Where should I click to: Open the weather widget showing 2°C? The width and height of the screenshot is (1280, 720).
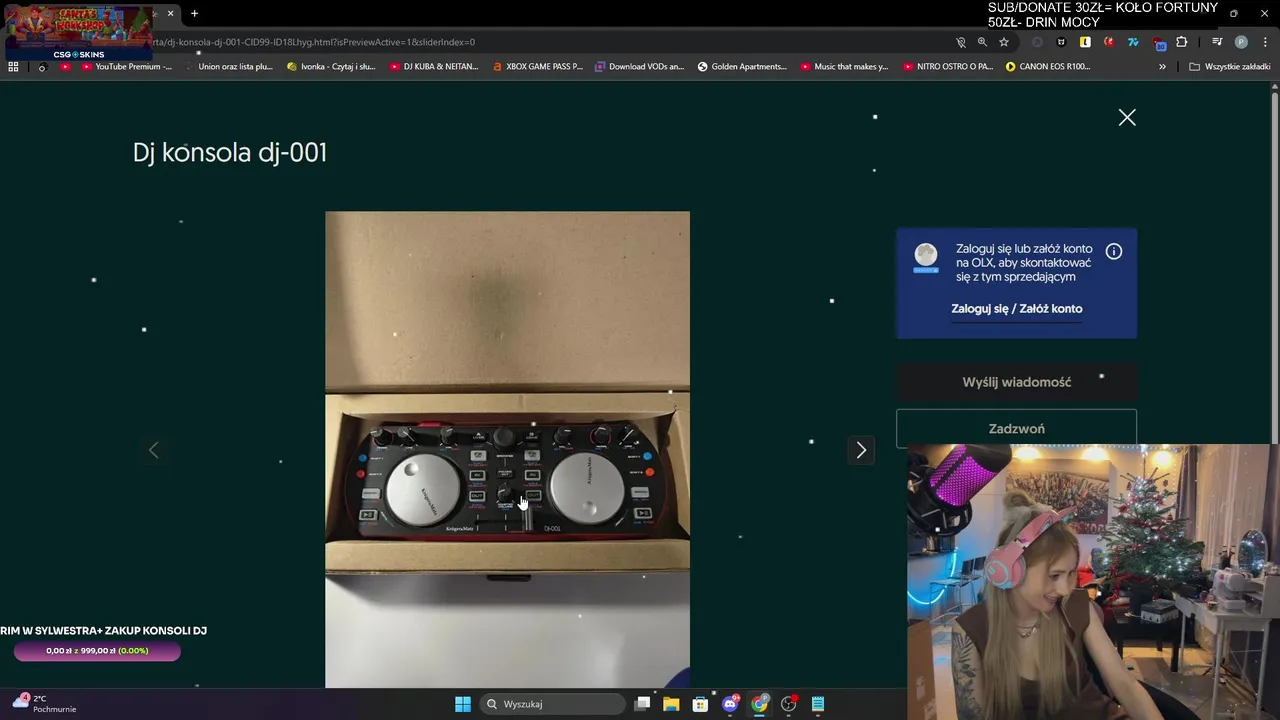45,704
